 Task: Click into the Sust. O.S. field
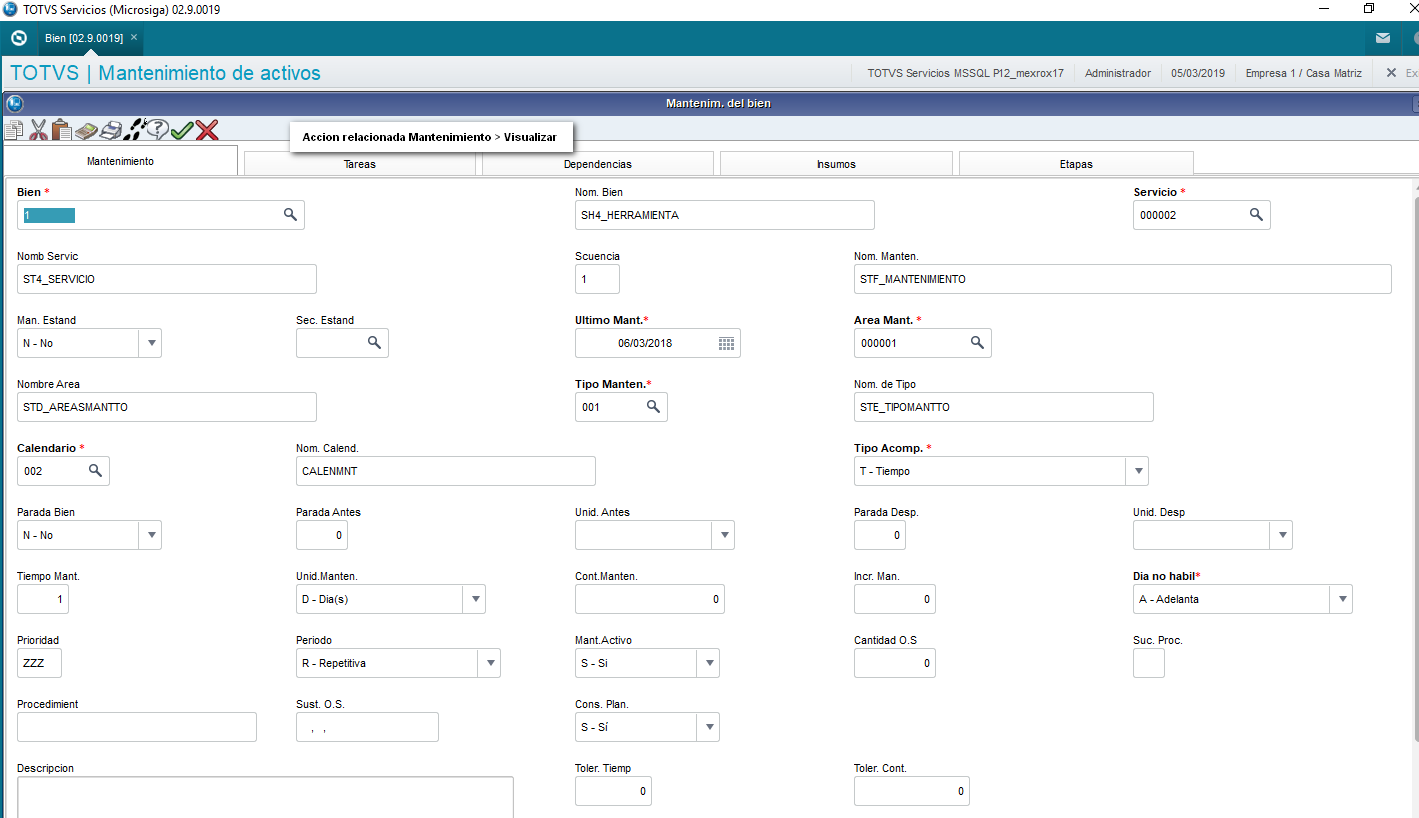[x=367, y=727]
